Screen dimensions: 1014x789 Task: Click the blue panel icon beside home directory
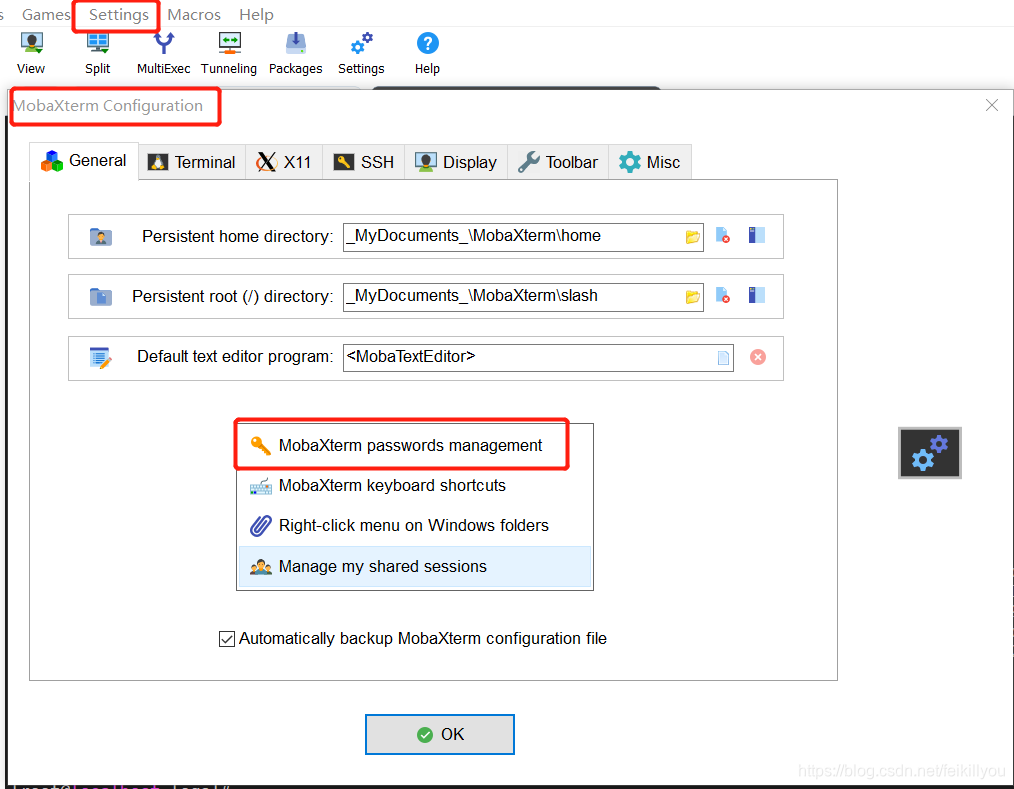[757, 235]
